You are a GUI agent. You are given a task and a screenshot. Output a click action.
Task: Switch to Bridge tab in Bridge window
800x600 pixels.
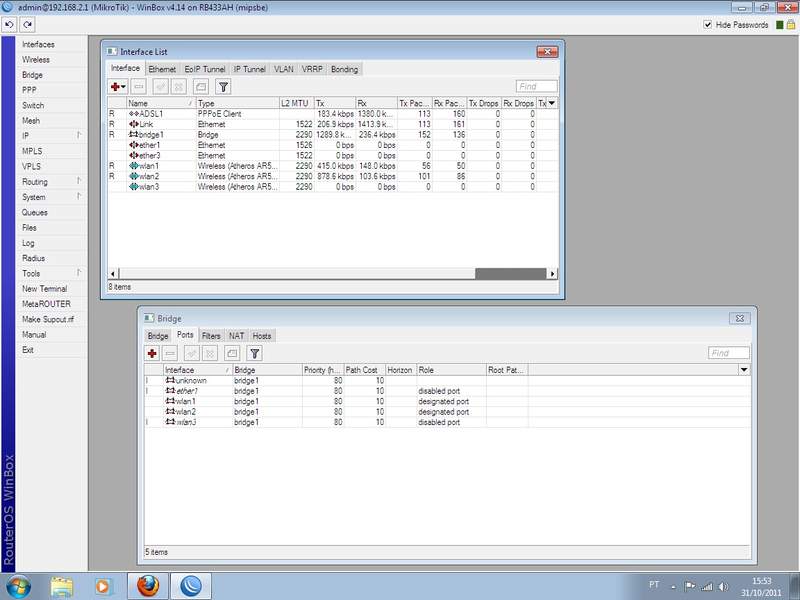pyautogui.click(x=158, y=336)
